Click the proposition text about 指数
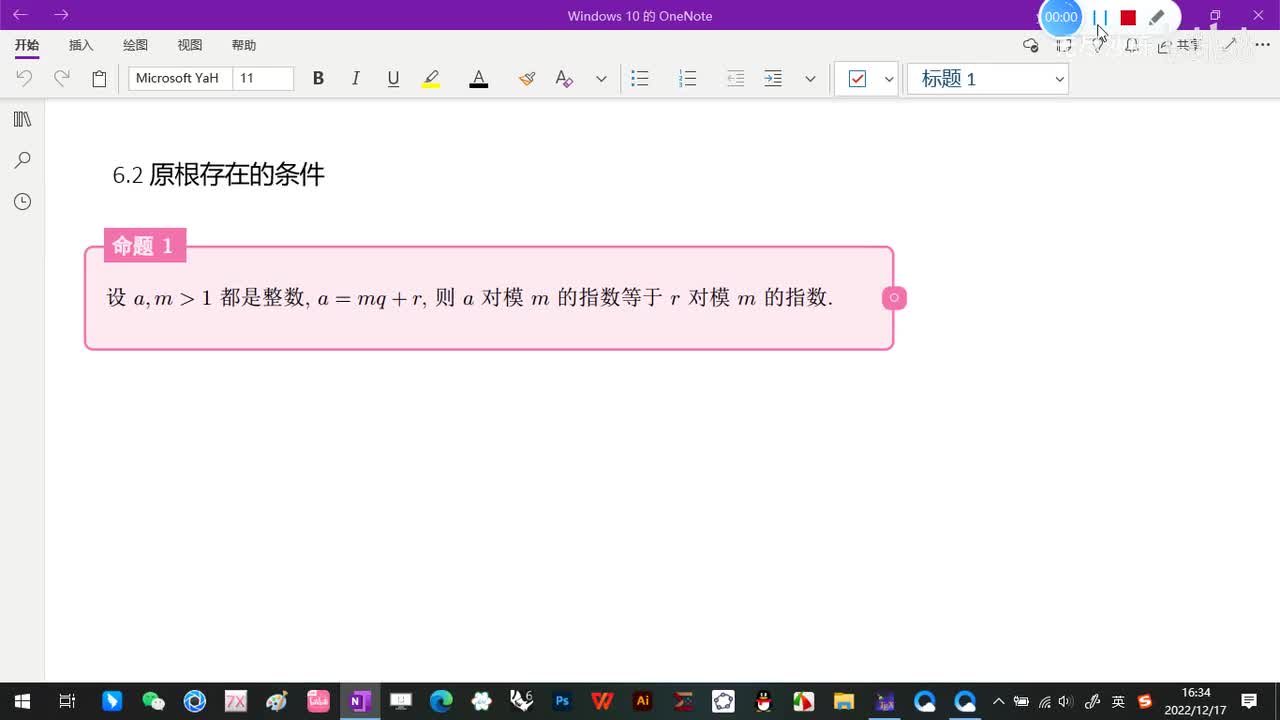1280x720 pixels. tap(470, 298)
